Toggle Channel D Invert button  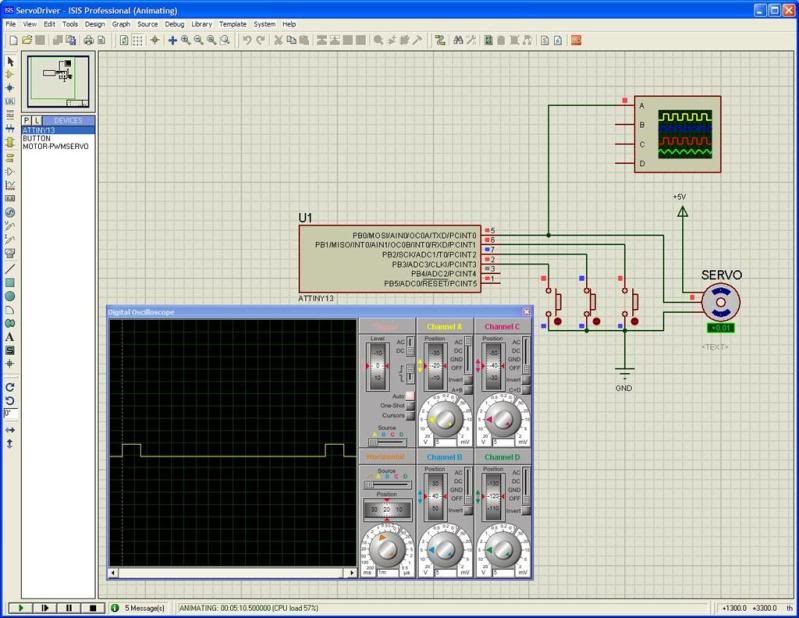point(526,510)
